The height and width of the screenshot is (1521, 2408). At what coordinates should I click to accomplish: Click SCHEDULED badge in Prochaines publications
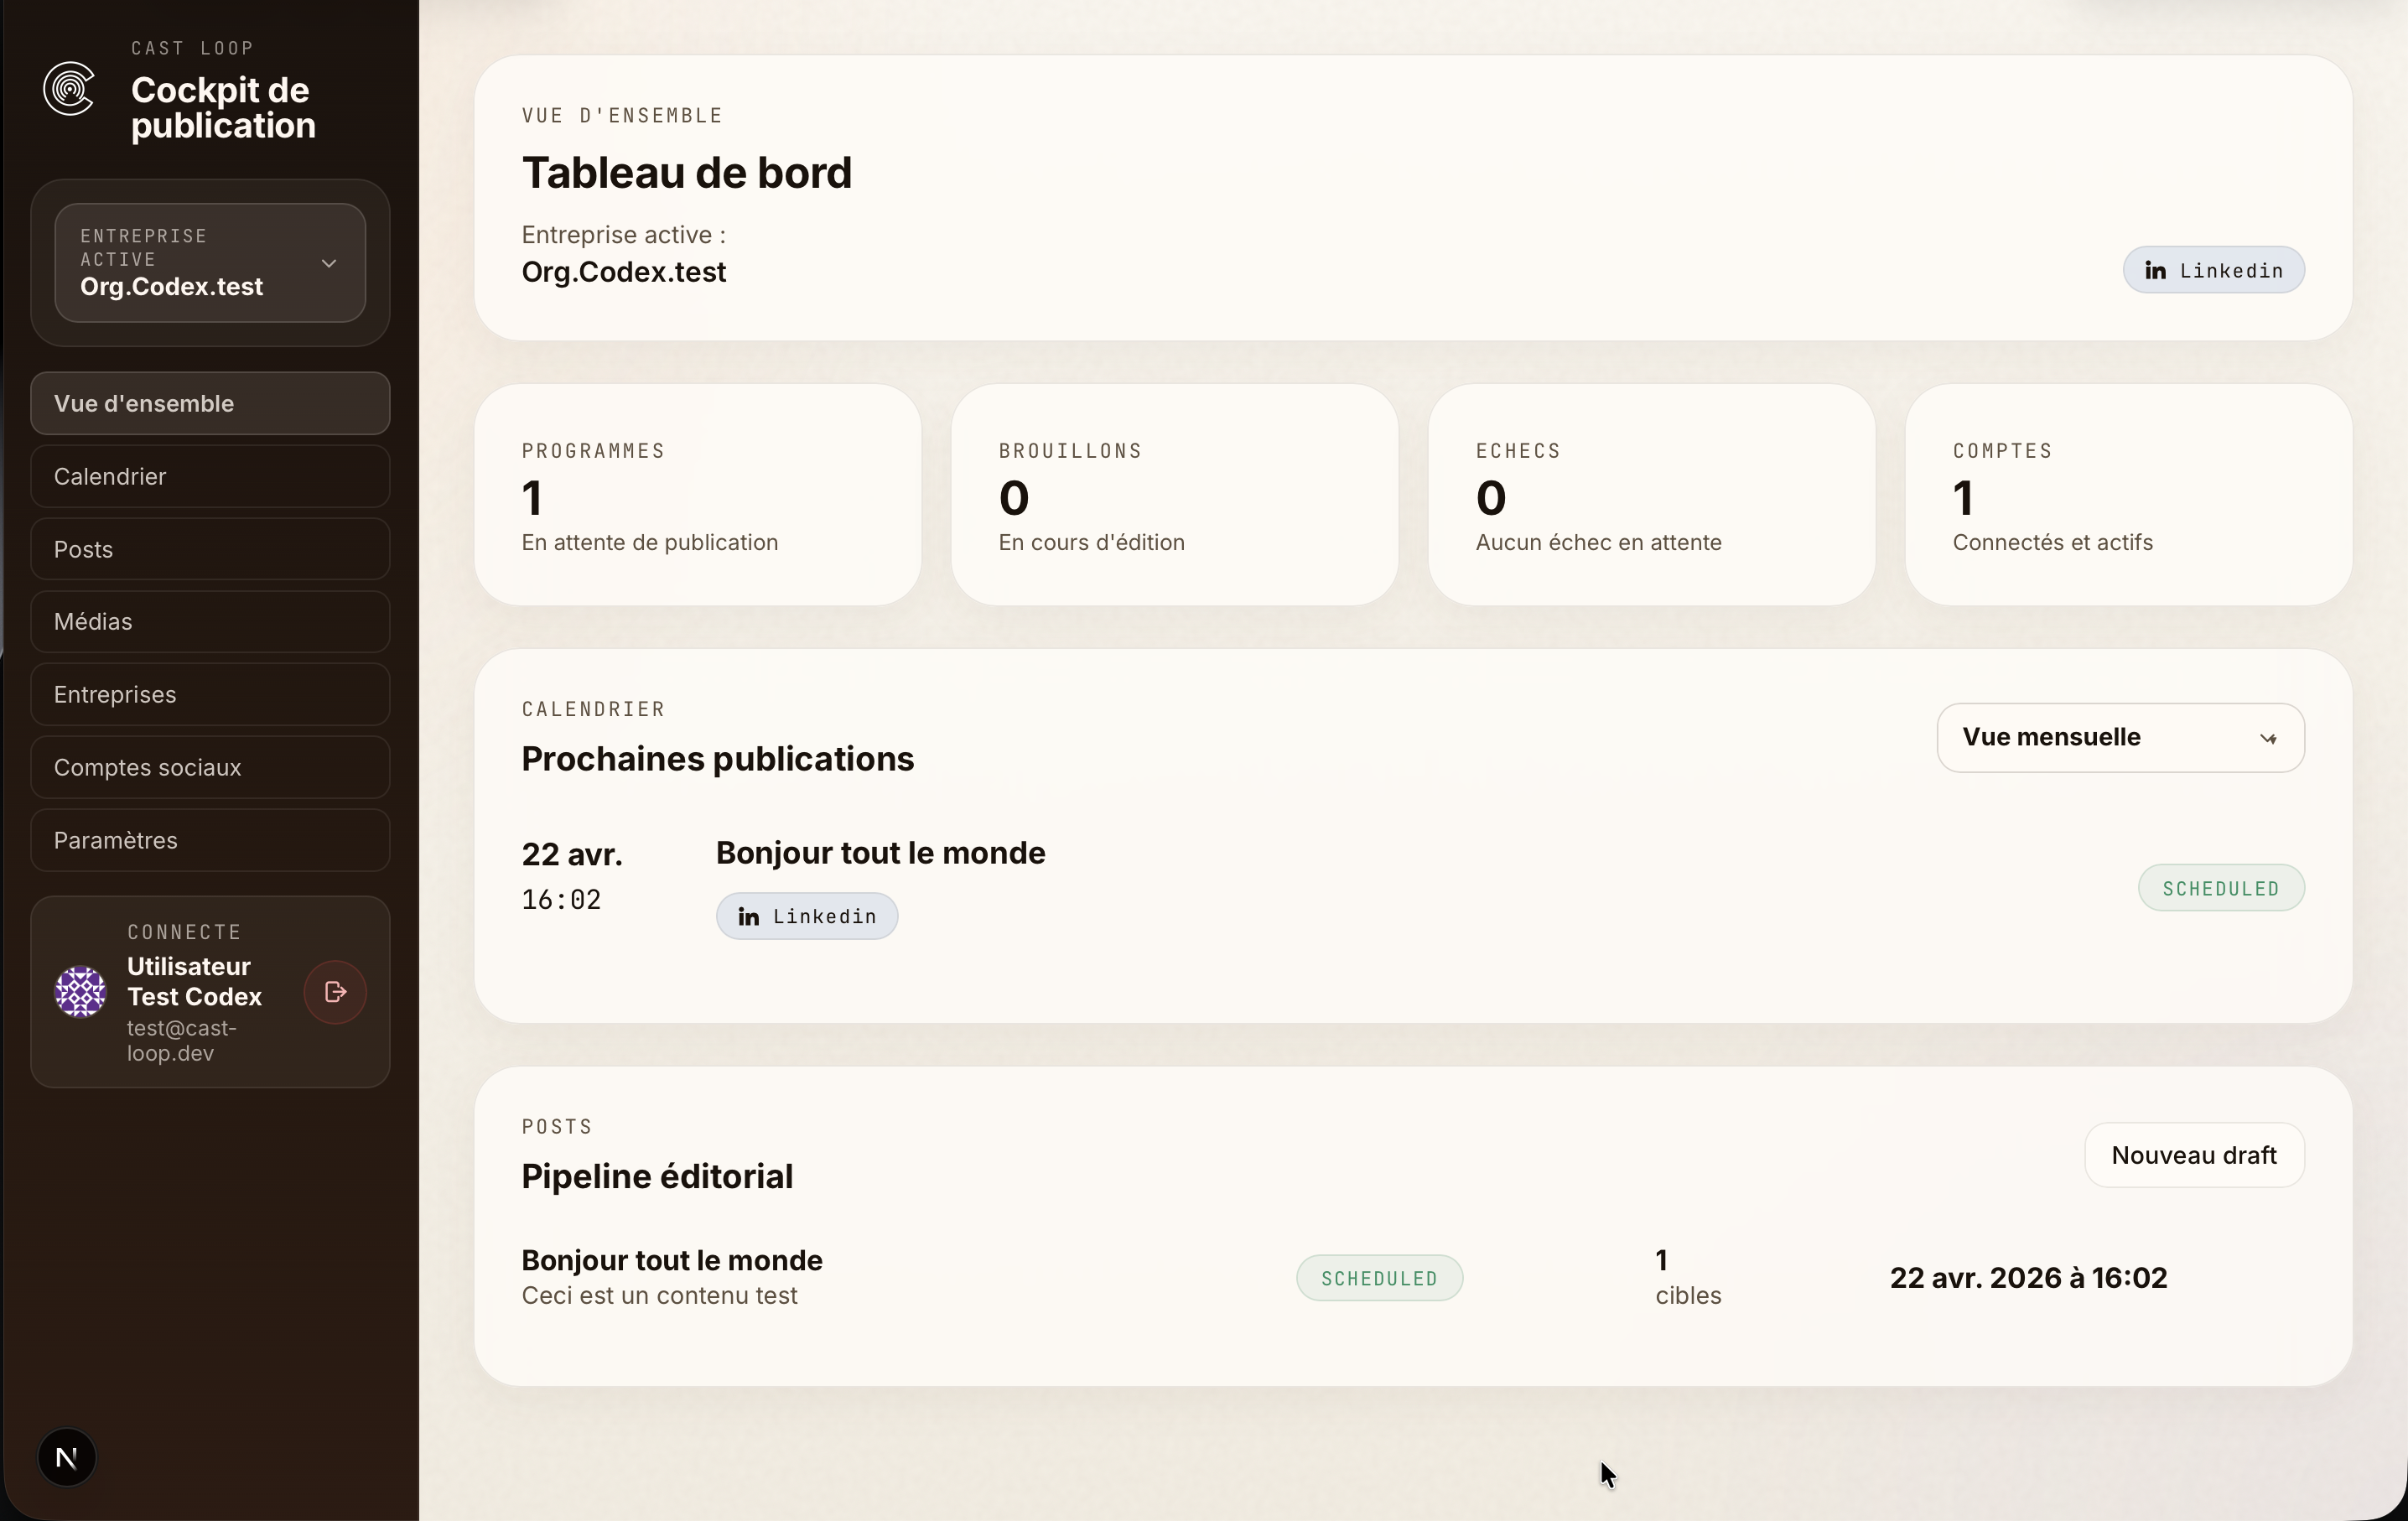pos(2221,888)
